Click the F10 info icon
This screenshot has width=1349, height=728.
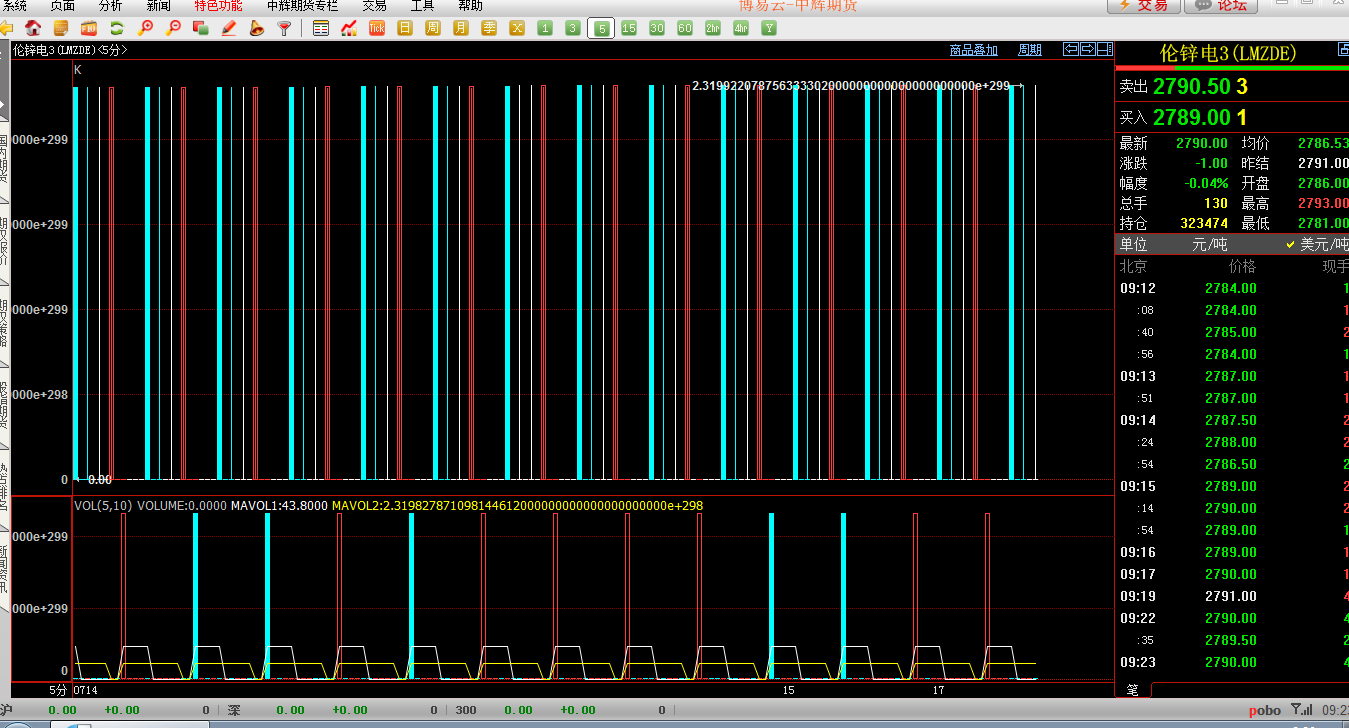pyautogui.click(x=89, y=28)
